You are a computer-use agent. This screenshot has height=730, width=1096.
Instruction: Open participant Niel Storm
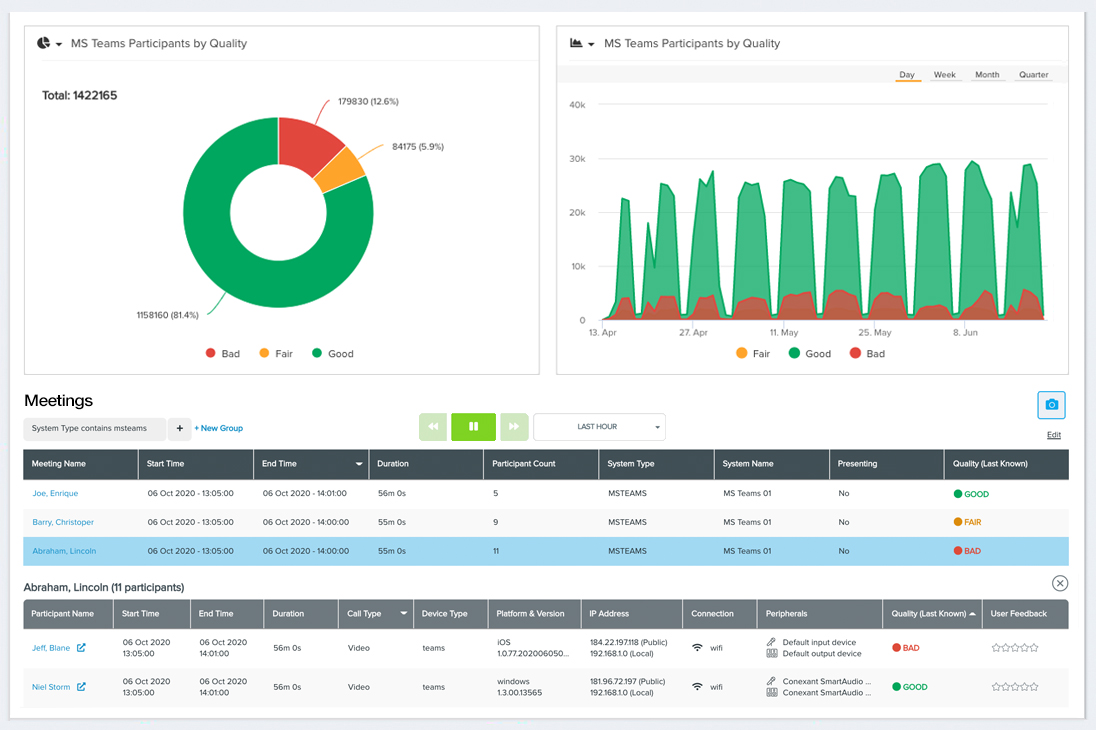click(x=51, y=687)
